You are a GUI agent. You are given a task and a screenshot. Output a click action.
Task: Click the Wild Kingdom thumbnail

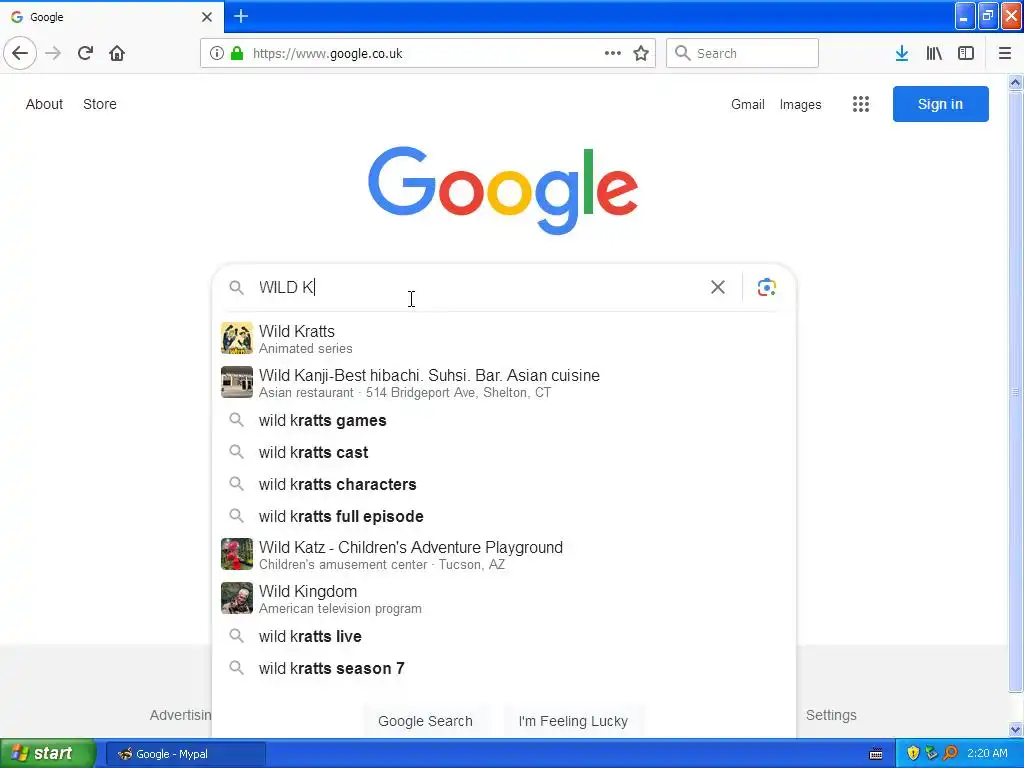click(236, 598)
